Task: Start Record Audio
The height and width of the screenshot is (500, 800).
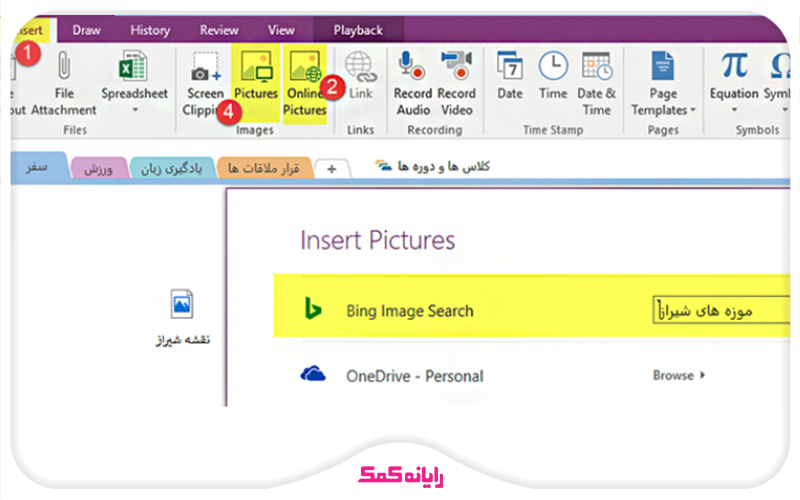Action: pyautogui.click(x=413, y=84)
